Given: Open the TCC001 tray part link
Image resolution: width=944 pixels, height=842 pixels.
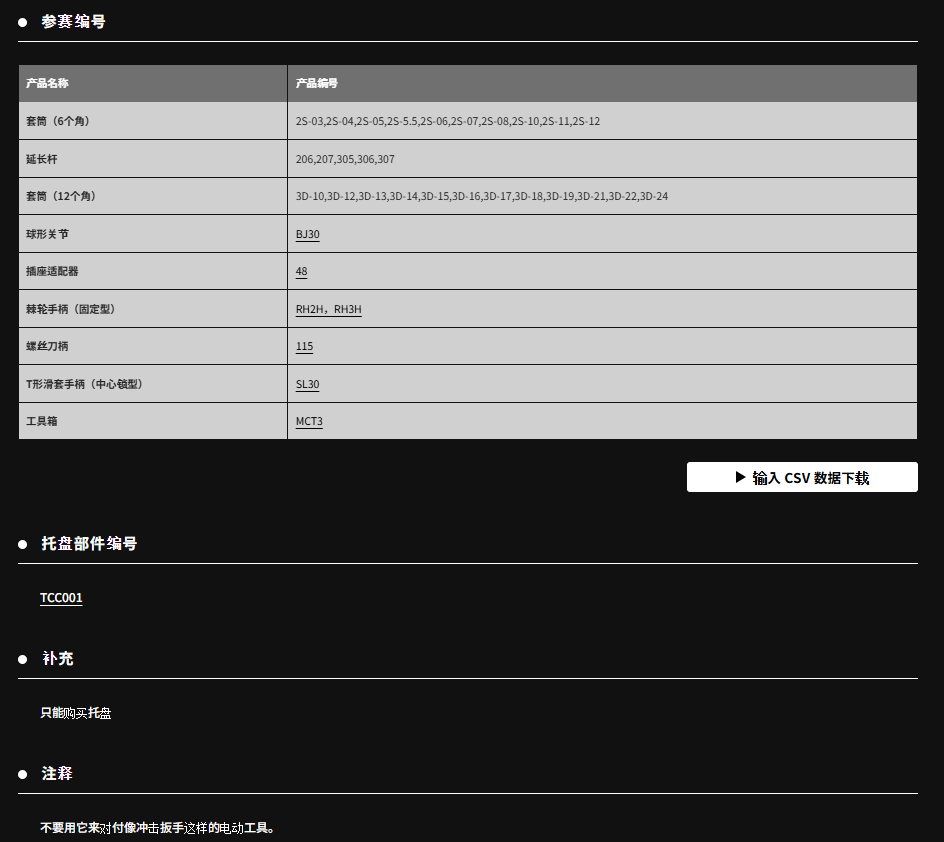Looking at the screenshot, I should (61, 598).
